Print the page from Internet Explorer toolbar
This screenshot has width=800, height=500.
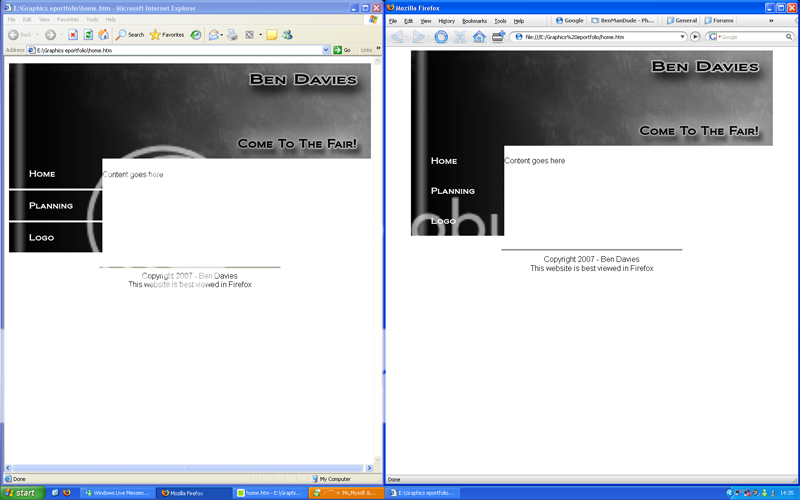(232, 35)
